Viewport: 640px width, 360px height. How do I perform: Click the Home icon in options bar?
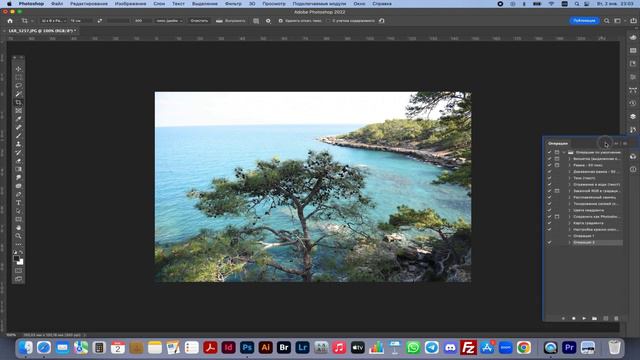pos(10,21)
